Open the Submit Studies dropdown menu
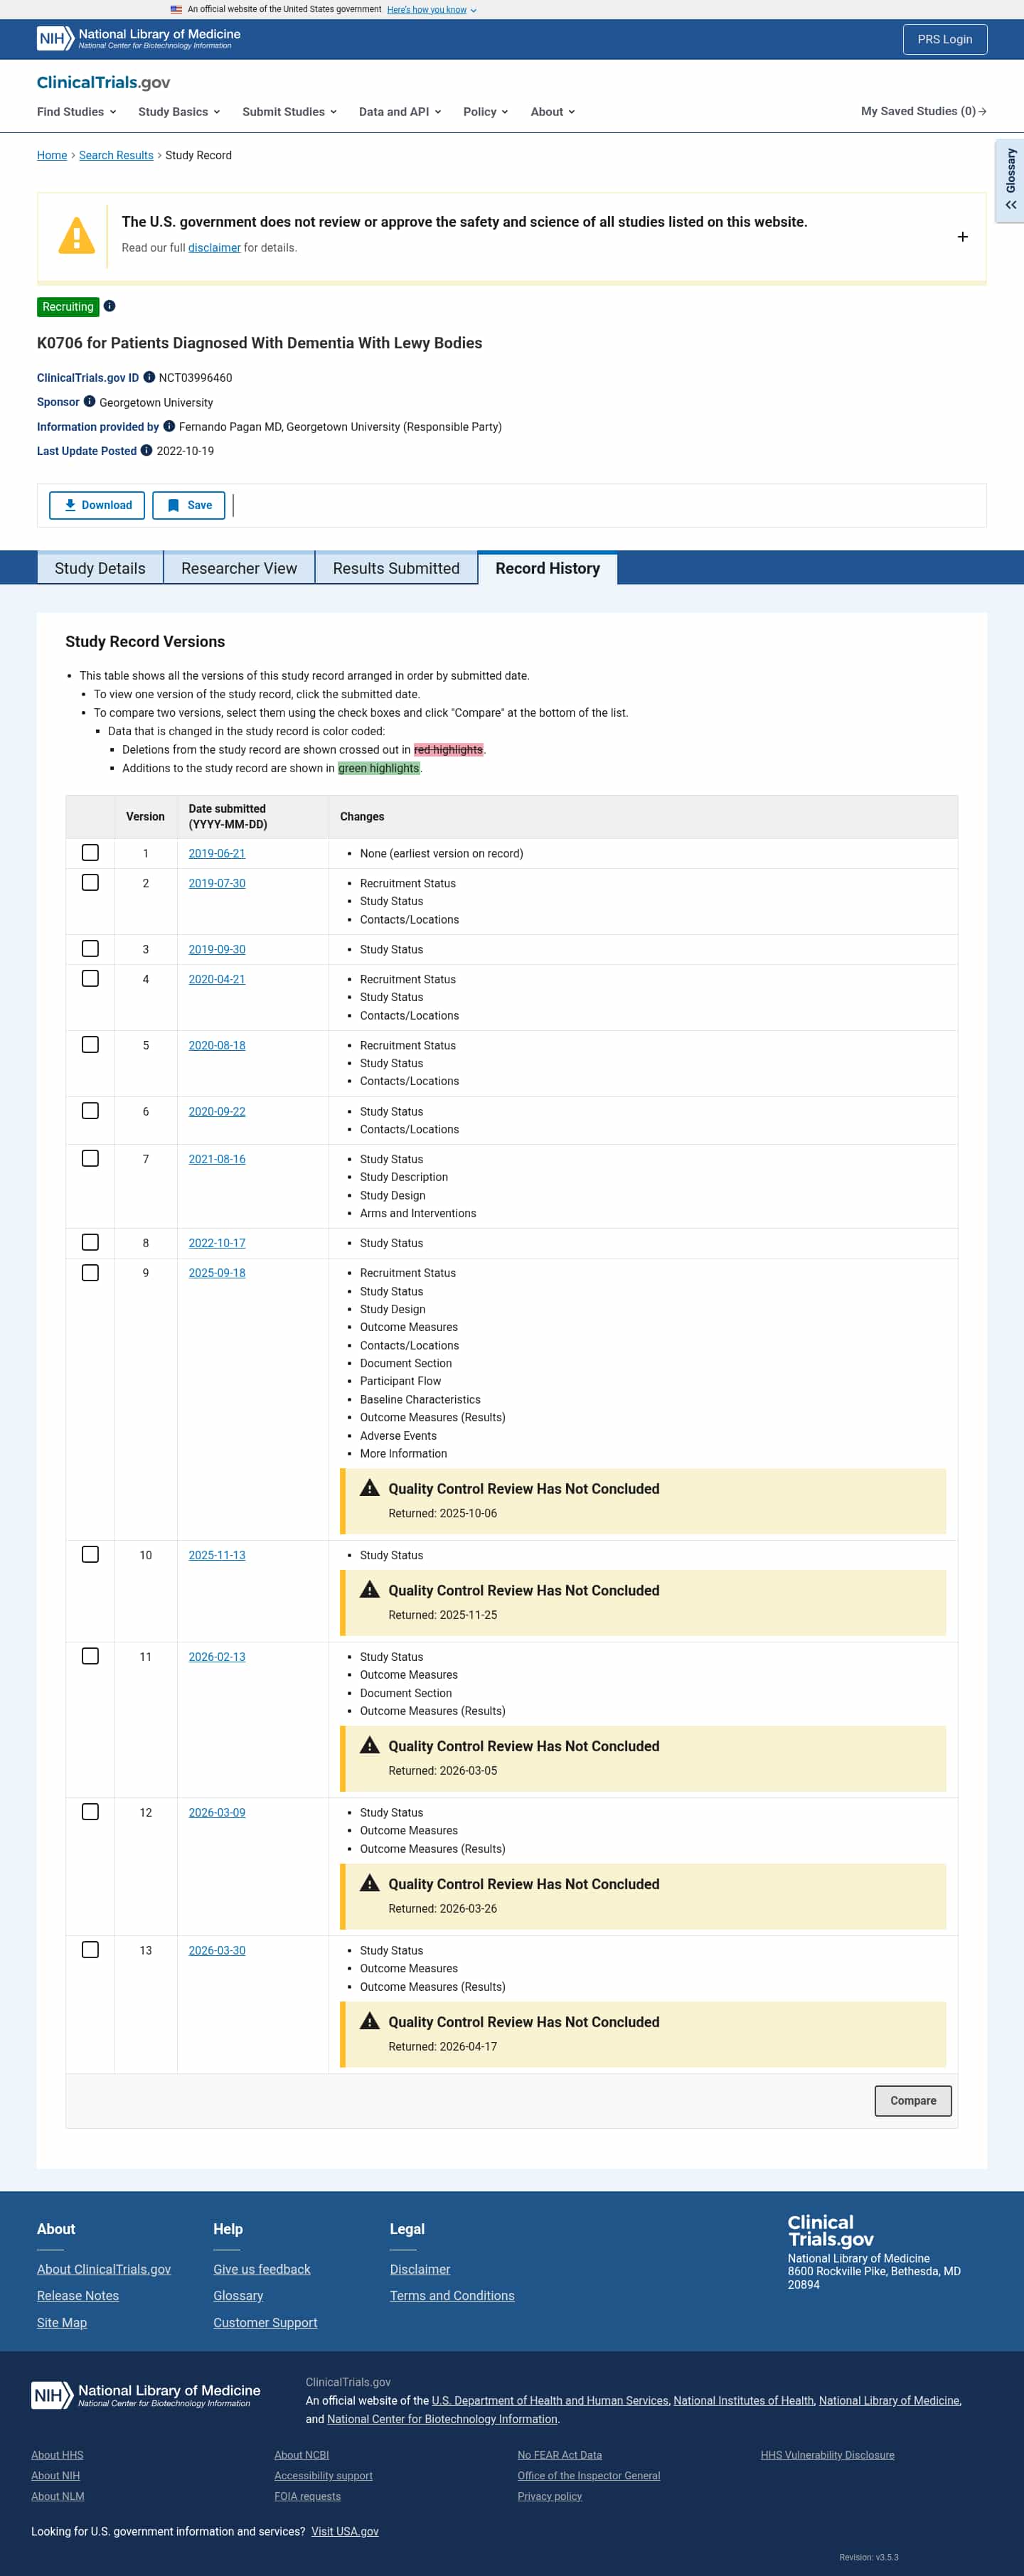 (290, 112)
